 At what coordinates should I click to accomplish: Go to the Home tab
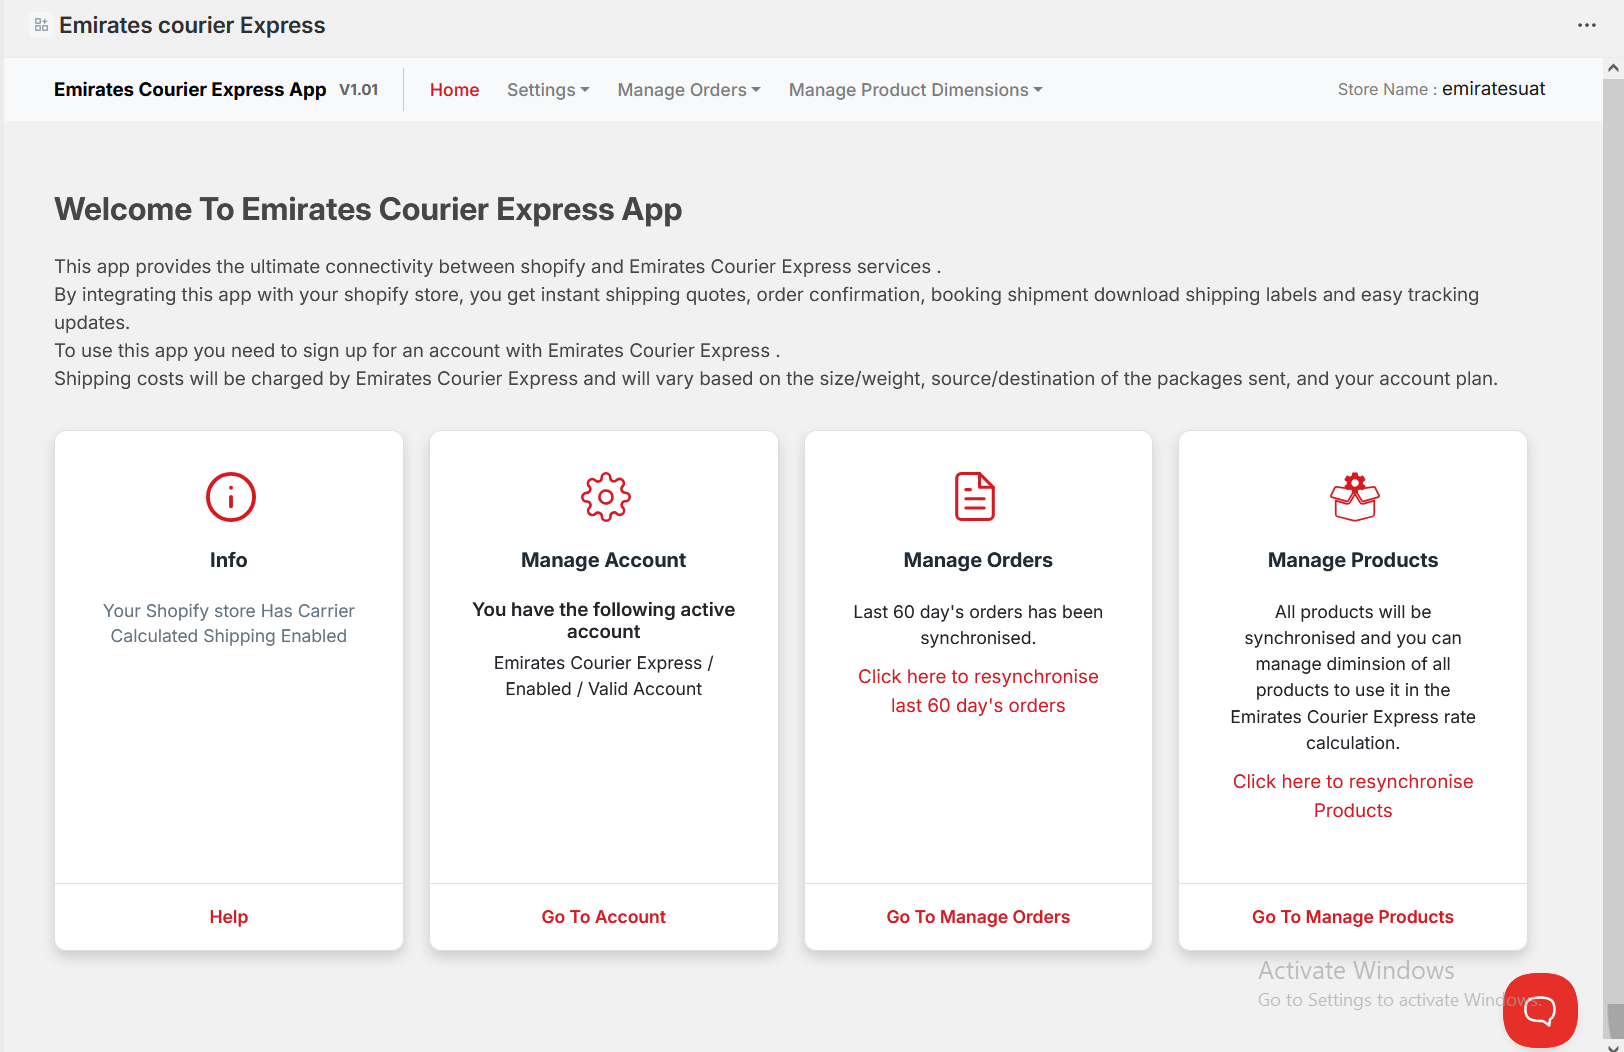pyautogui.click(x=454, y=90)
